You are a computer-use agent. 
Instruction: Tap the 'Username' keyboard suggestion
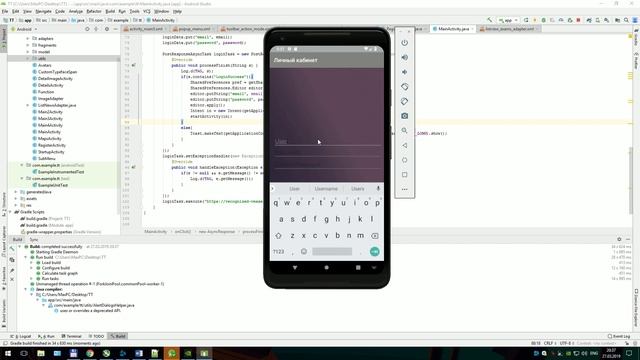[x=326, y=189]
